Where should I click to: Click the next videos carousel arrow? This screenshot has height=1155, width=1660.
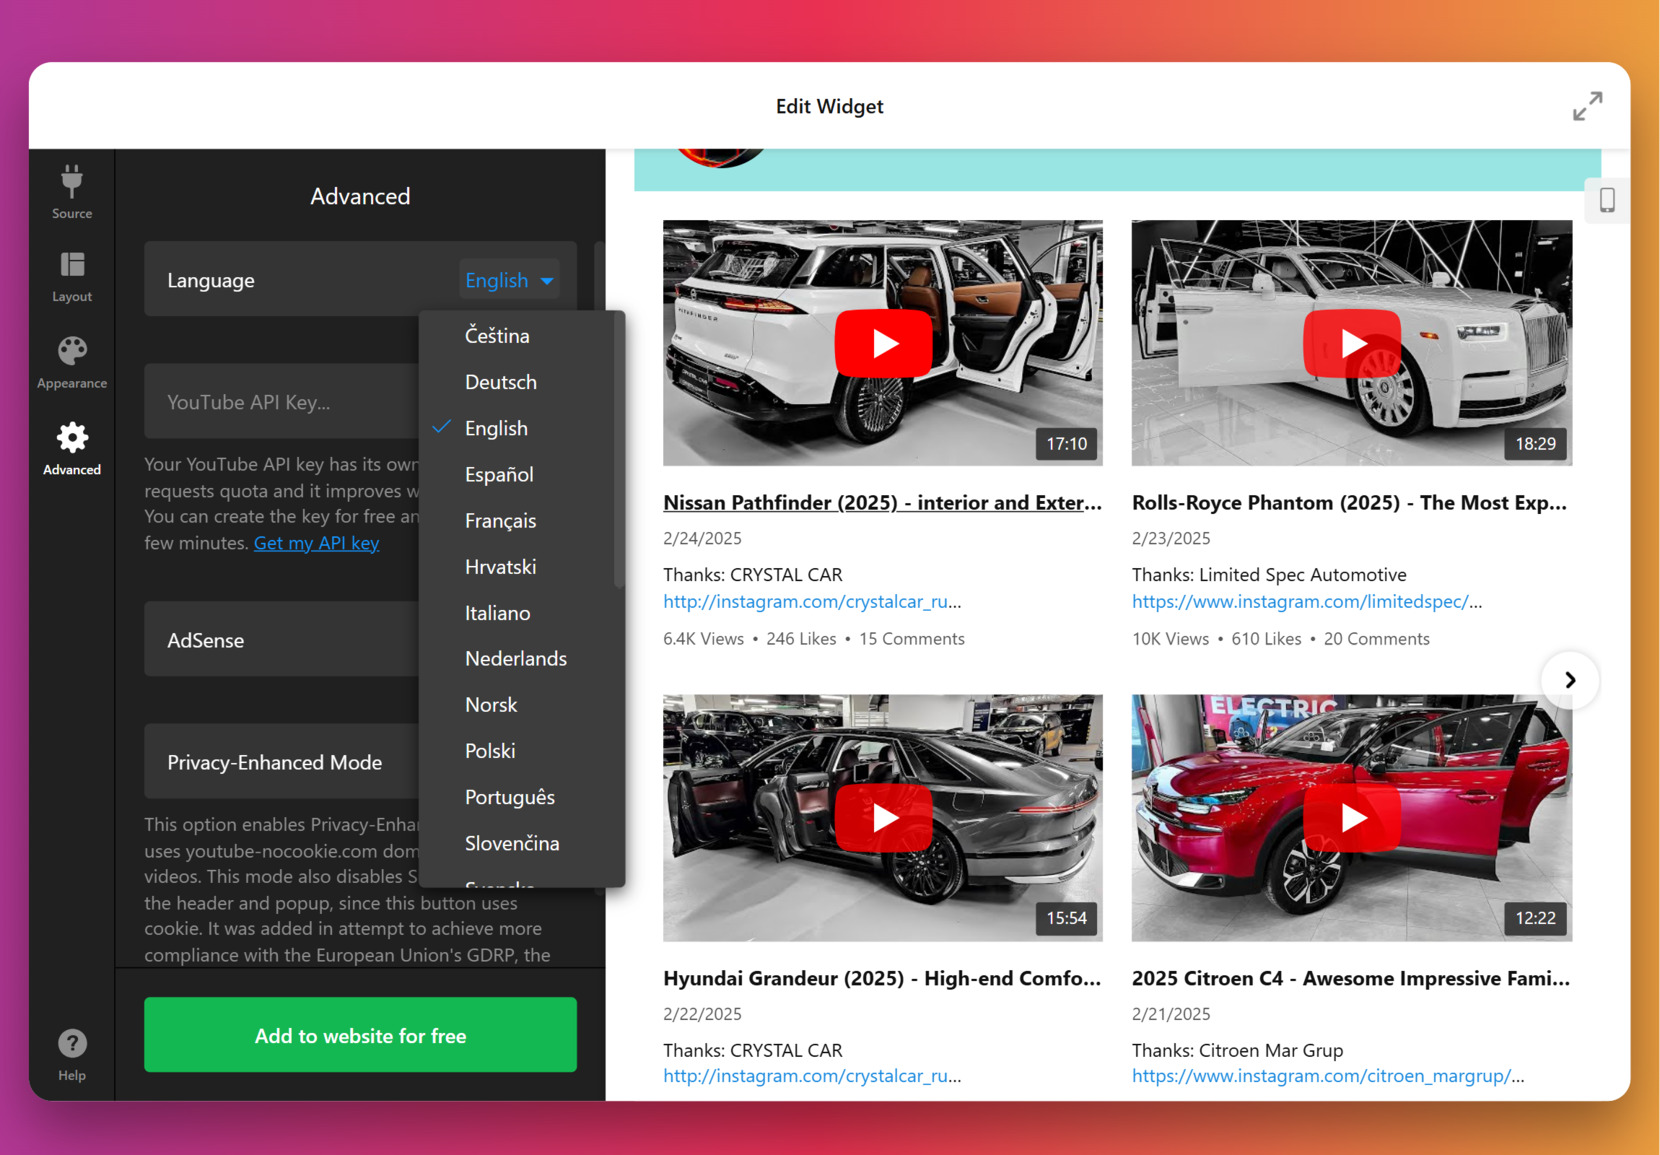click(1570, 679)
